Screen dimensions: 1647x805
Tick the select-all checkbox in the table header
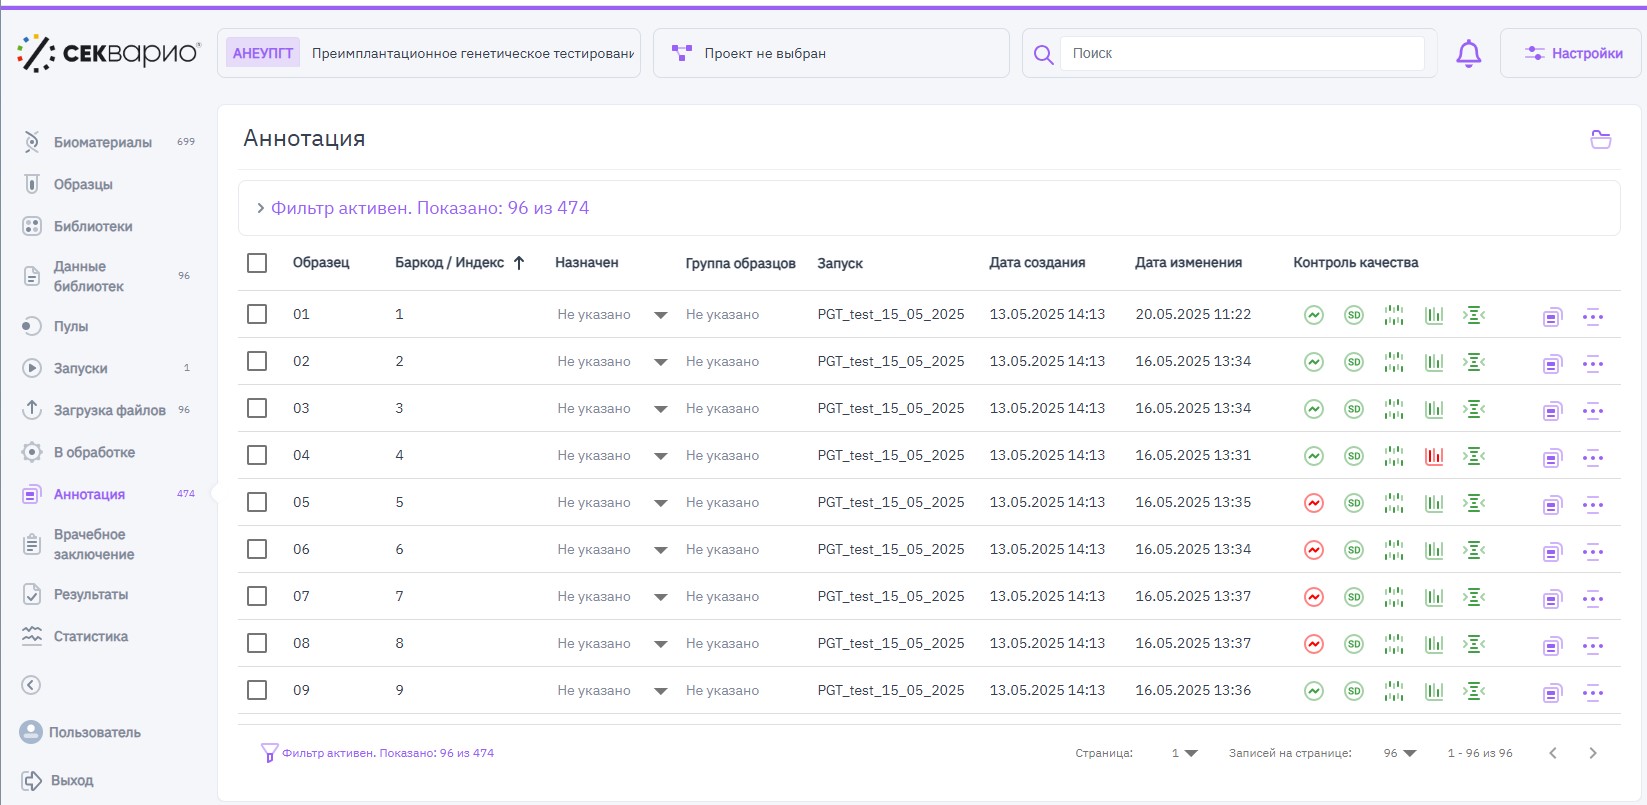click(257, 263)
